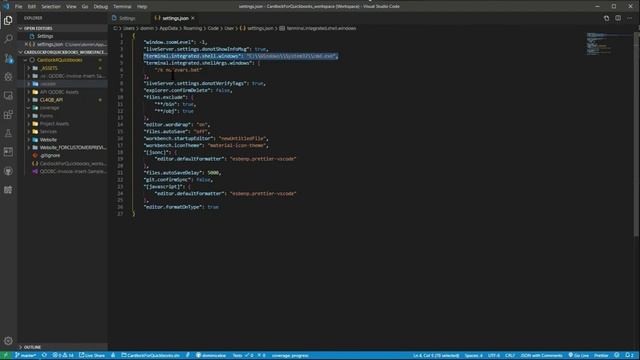Open the Edit menu

[x=32, y=7]
